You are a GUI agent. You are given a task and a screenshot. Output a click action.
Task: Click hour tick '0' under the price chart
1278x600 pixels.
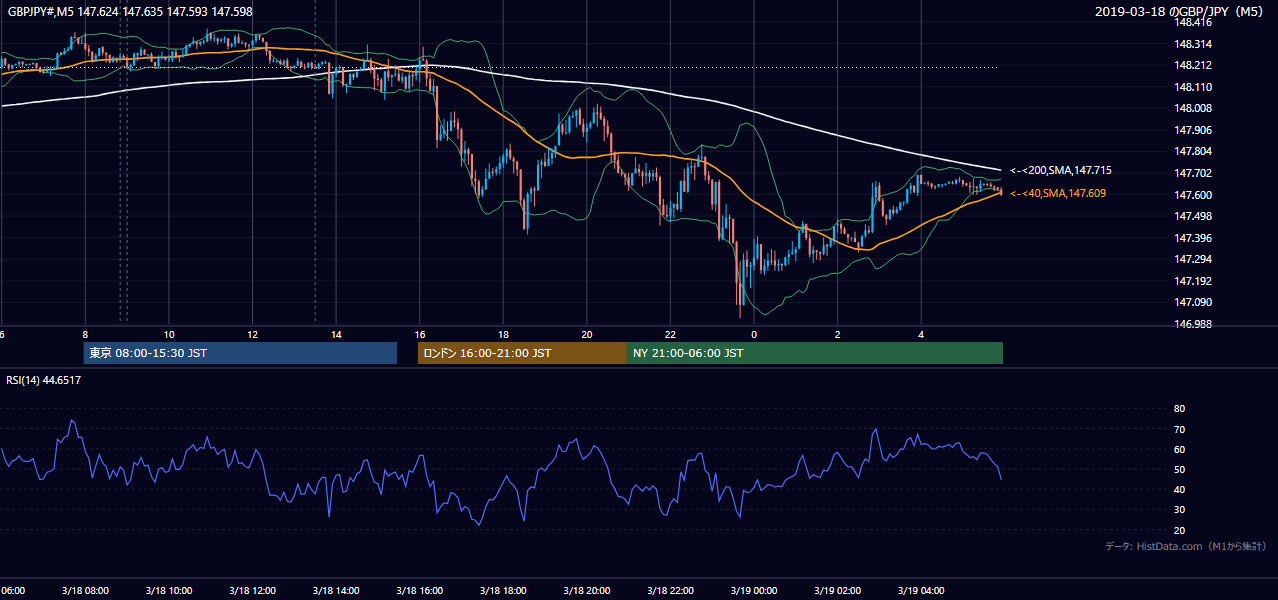(754, 334)
